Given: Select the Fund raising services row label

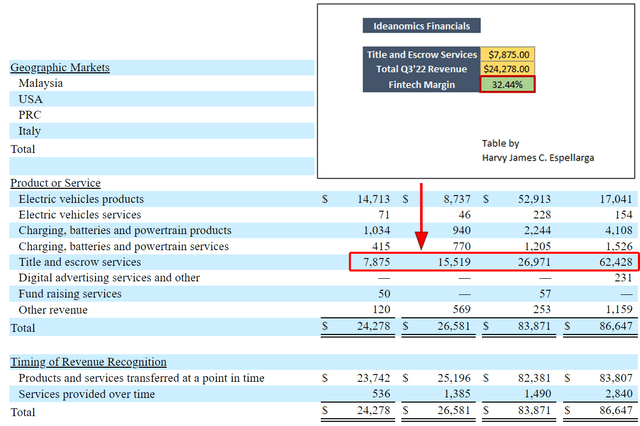Looking at the screenshot, I should [70, 294].
